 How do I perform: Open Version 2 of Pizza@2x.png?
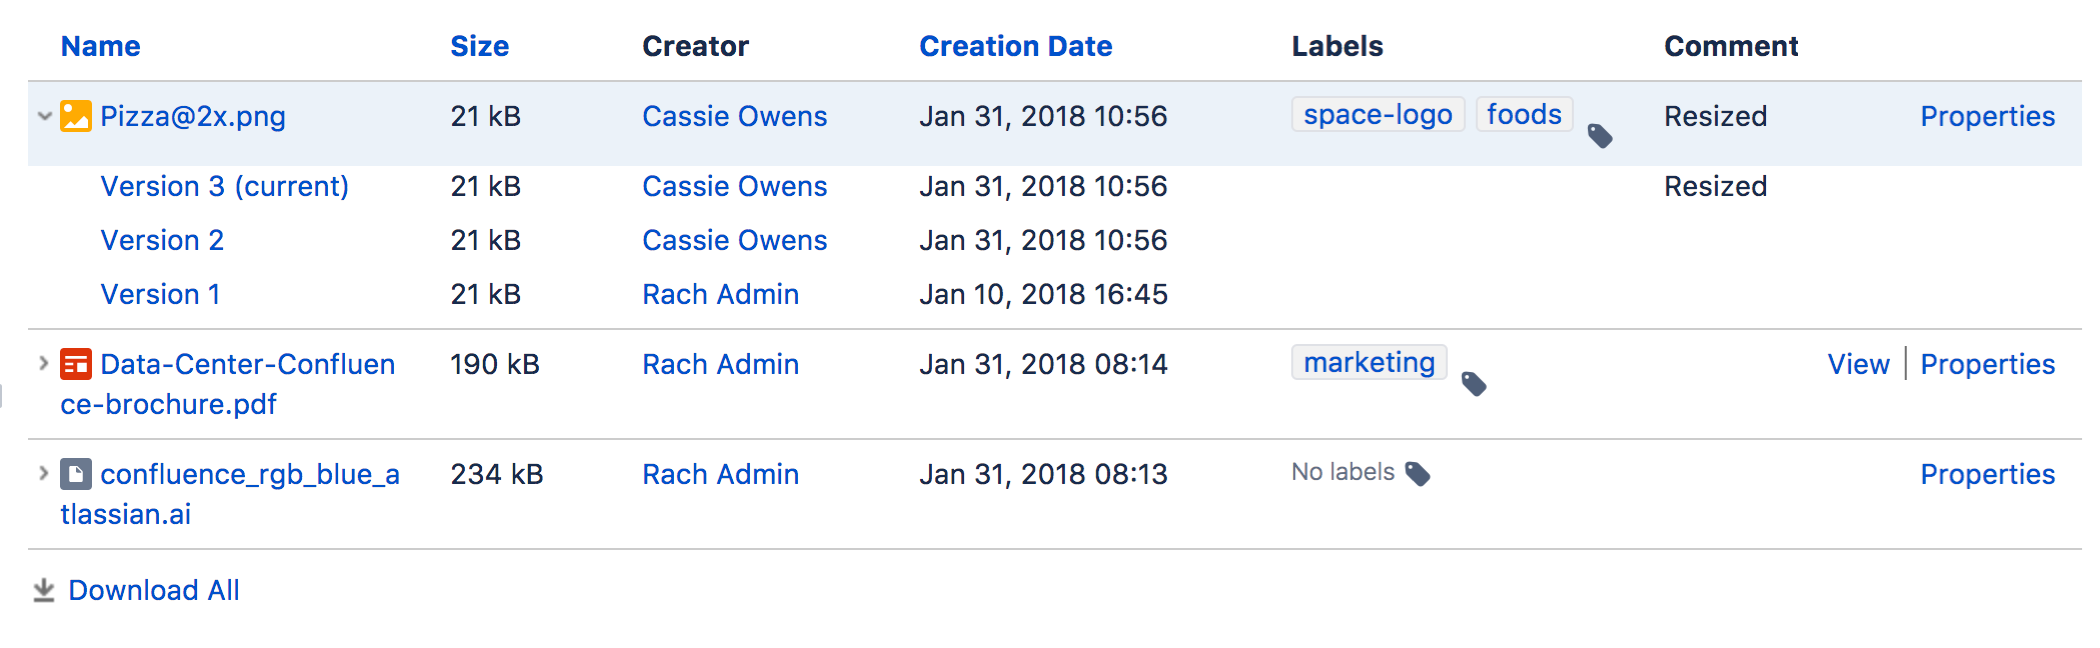(x=162, y=240)
